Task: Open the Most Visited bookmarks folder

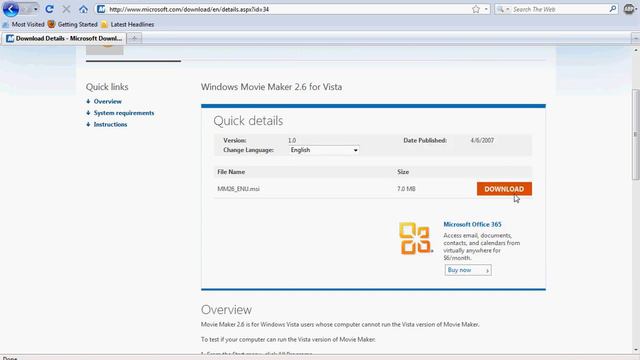Action: (24, 24)
